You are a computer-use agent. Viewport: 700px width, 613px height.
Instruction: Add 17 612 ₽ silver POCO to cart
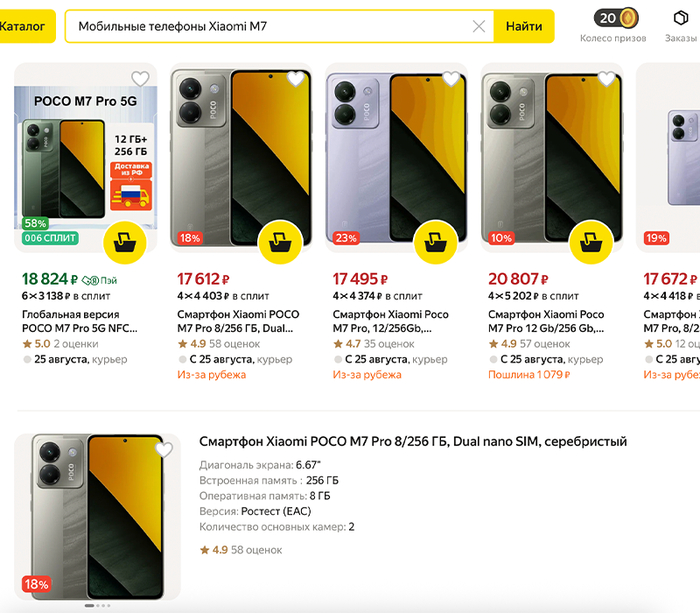(280, 242)
